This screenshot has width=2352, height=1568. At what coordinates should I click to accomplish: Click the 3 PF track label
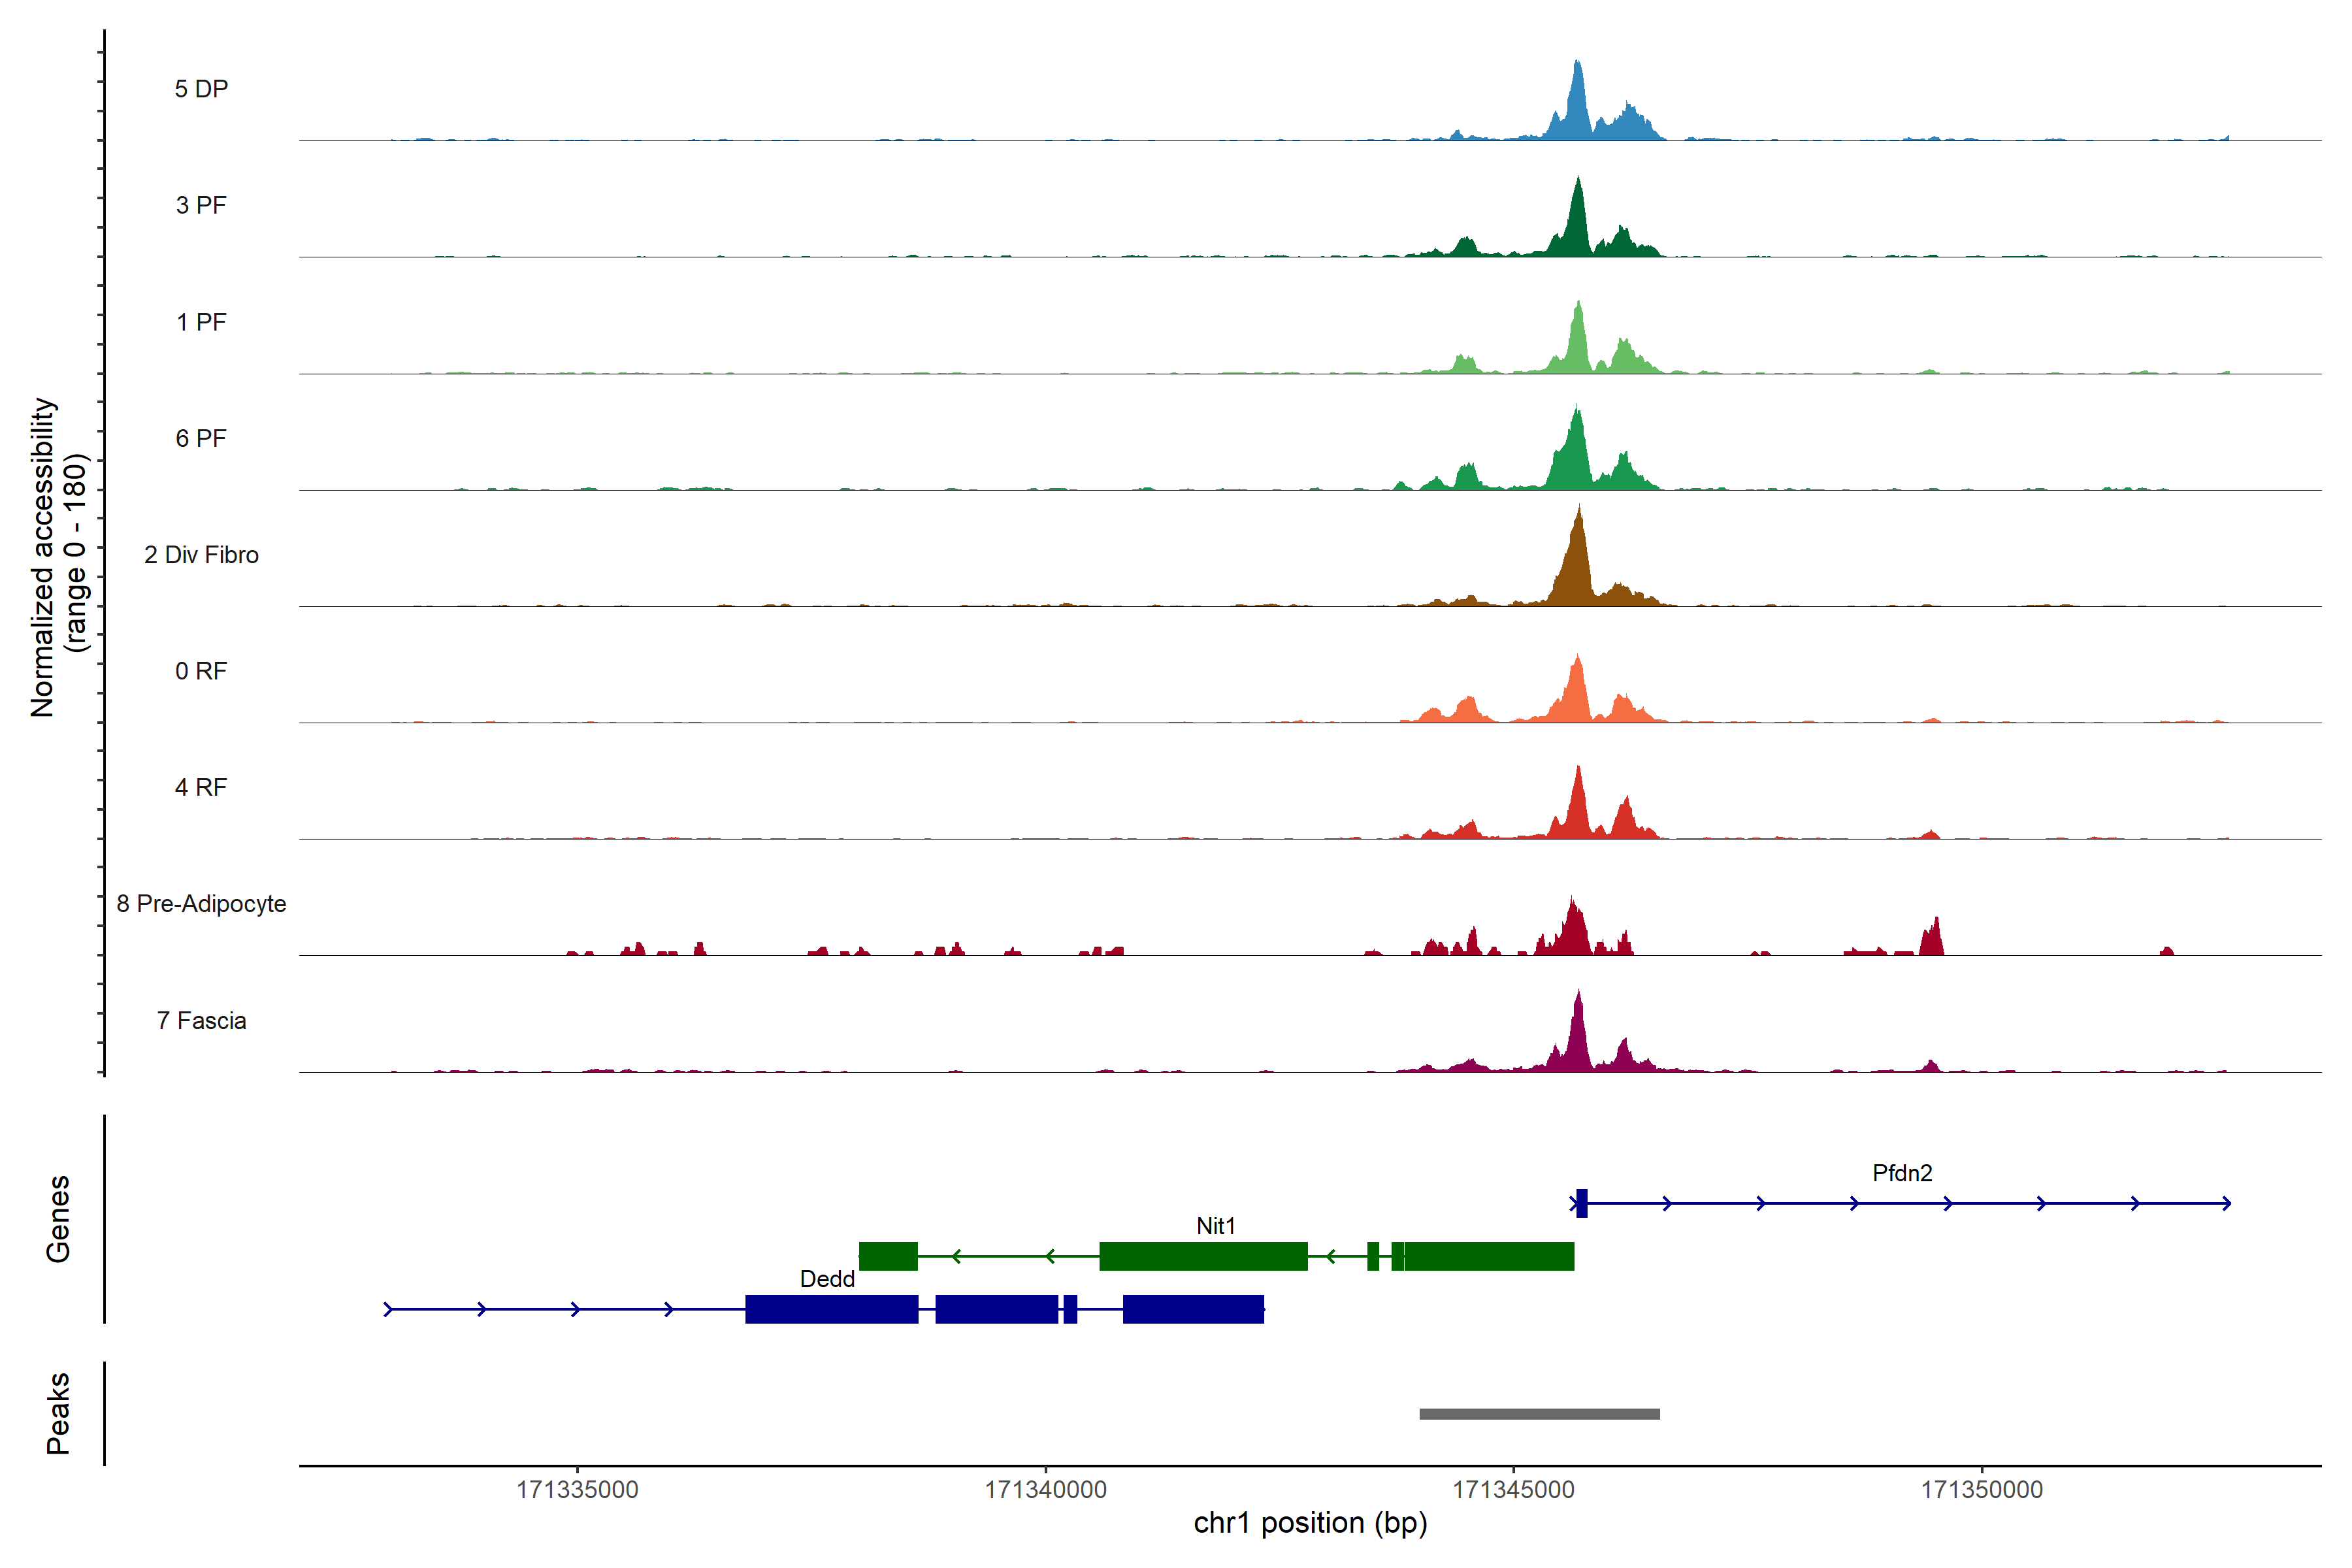[201, 205]
